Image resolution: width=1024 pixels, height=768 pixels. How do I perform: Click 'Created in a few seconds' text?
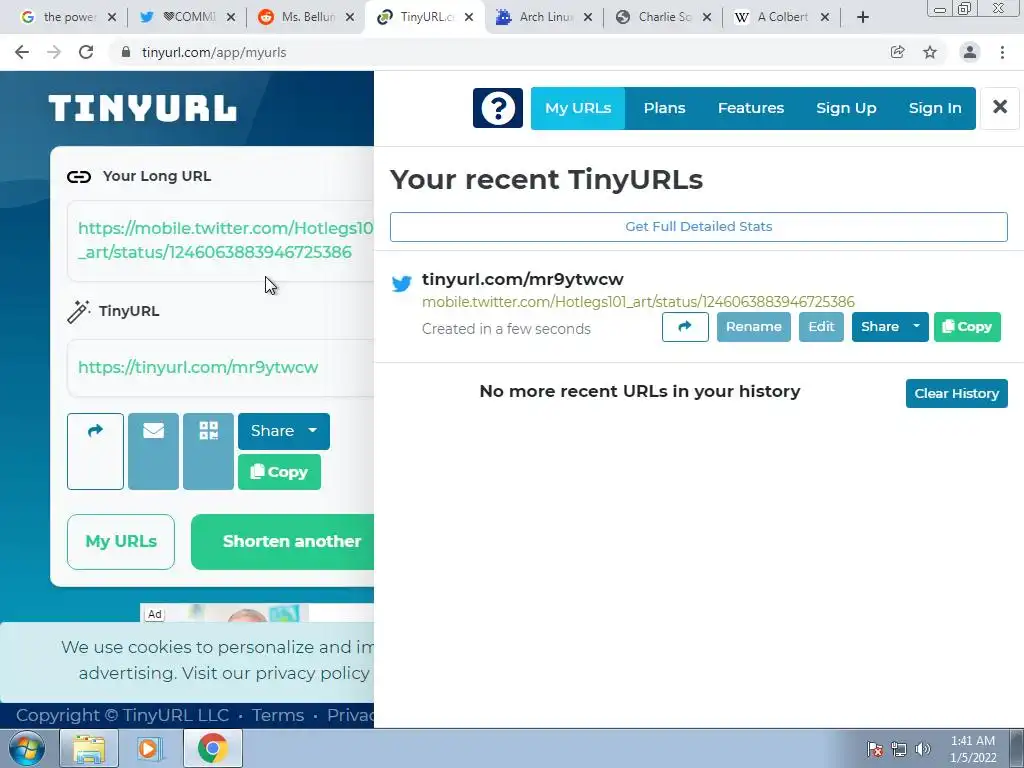[x=506, y=329]
